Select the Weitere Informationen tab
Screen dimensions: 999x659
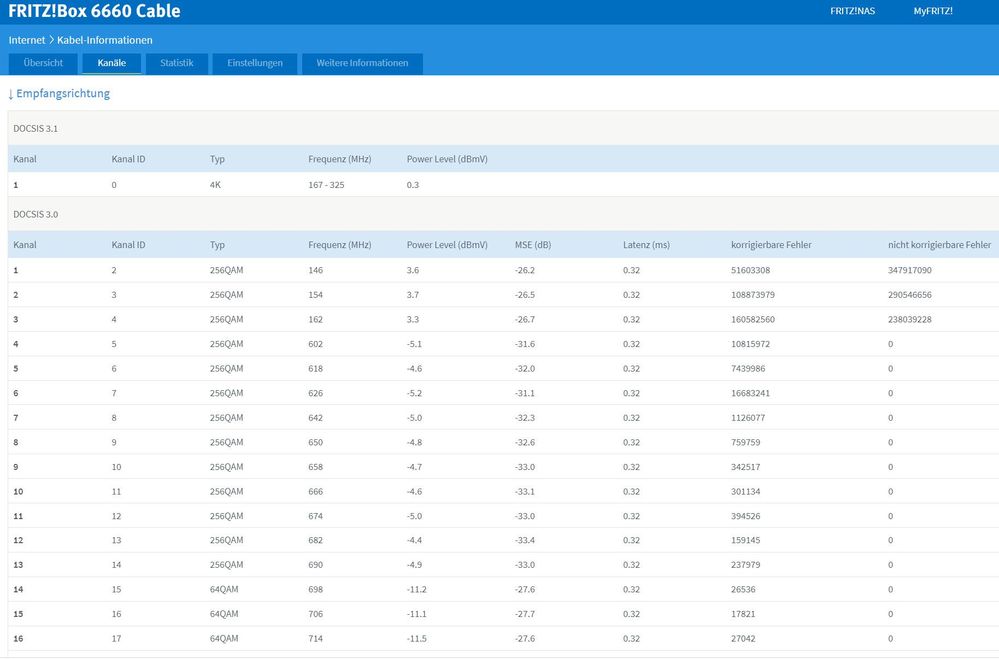coord(362,63)
